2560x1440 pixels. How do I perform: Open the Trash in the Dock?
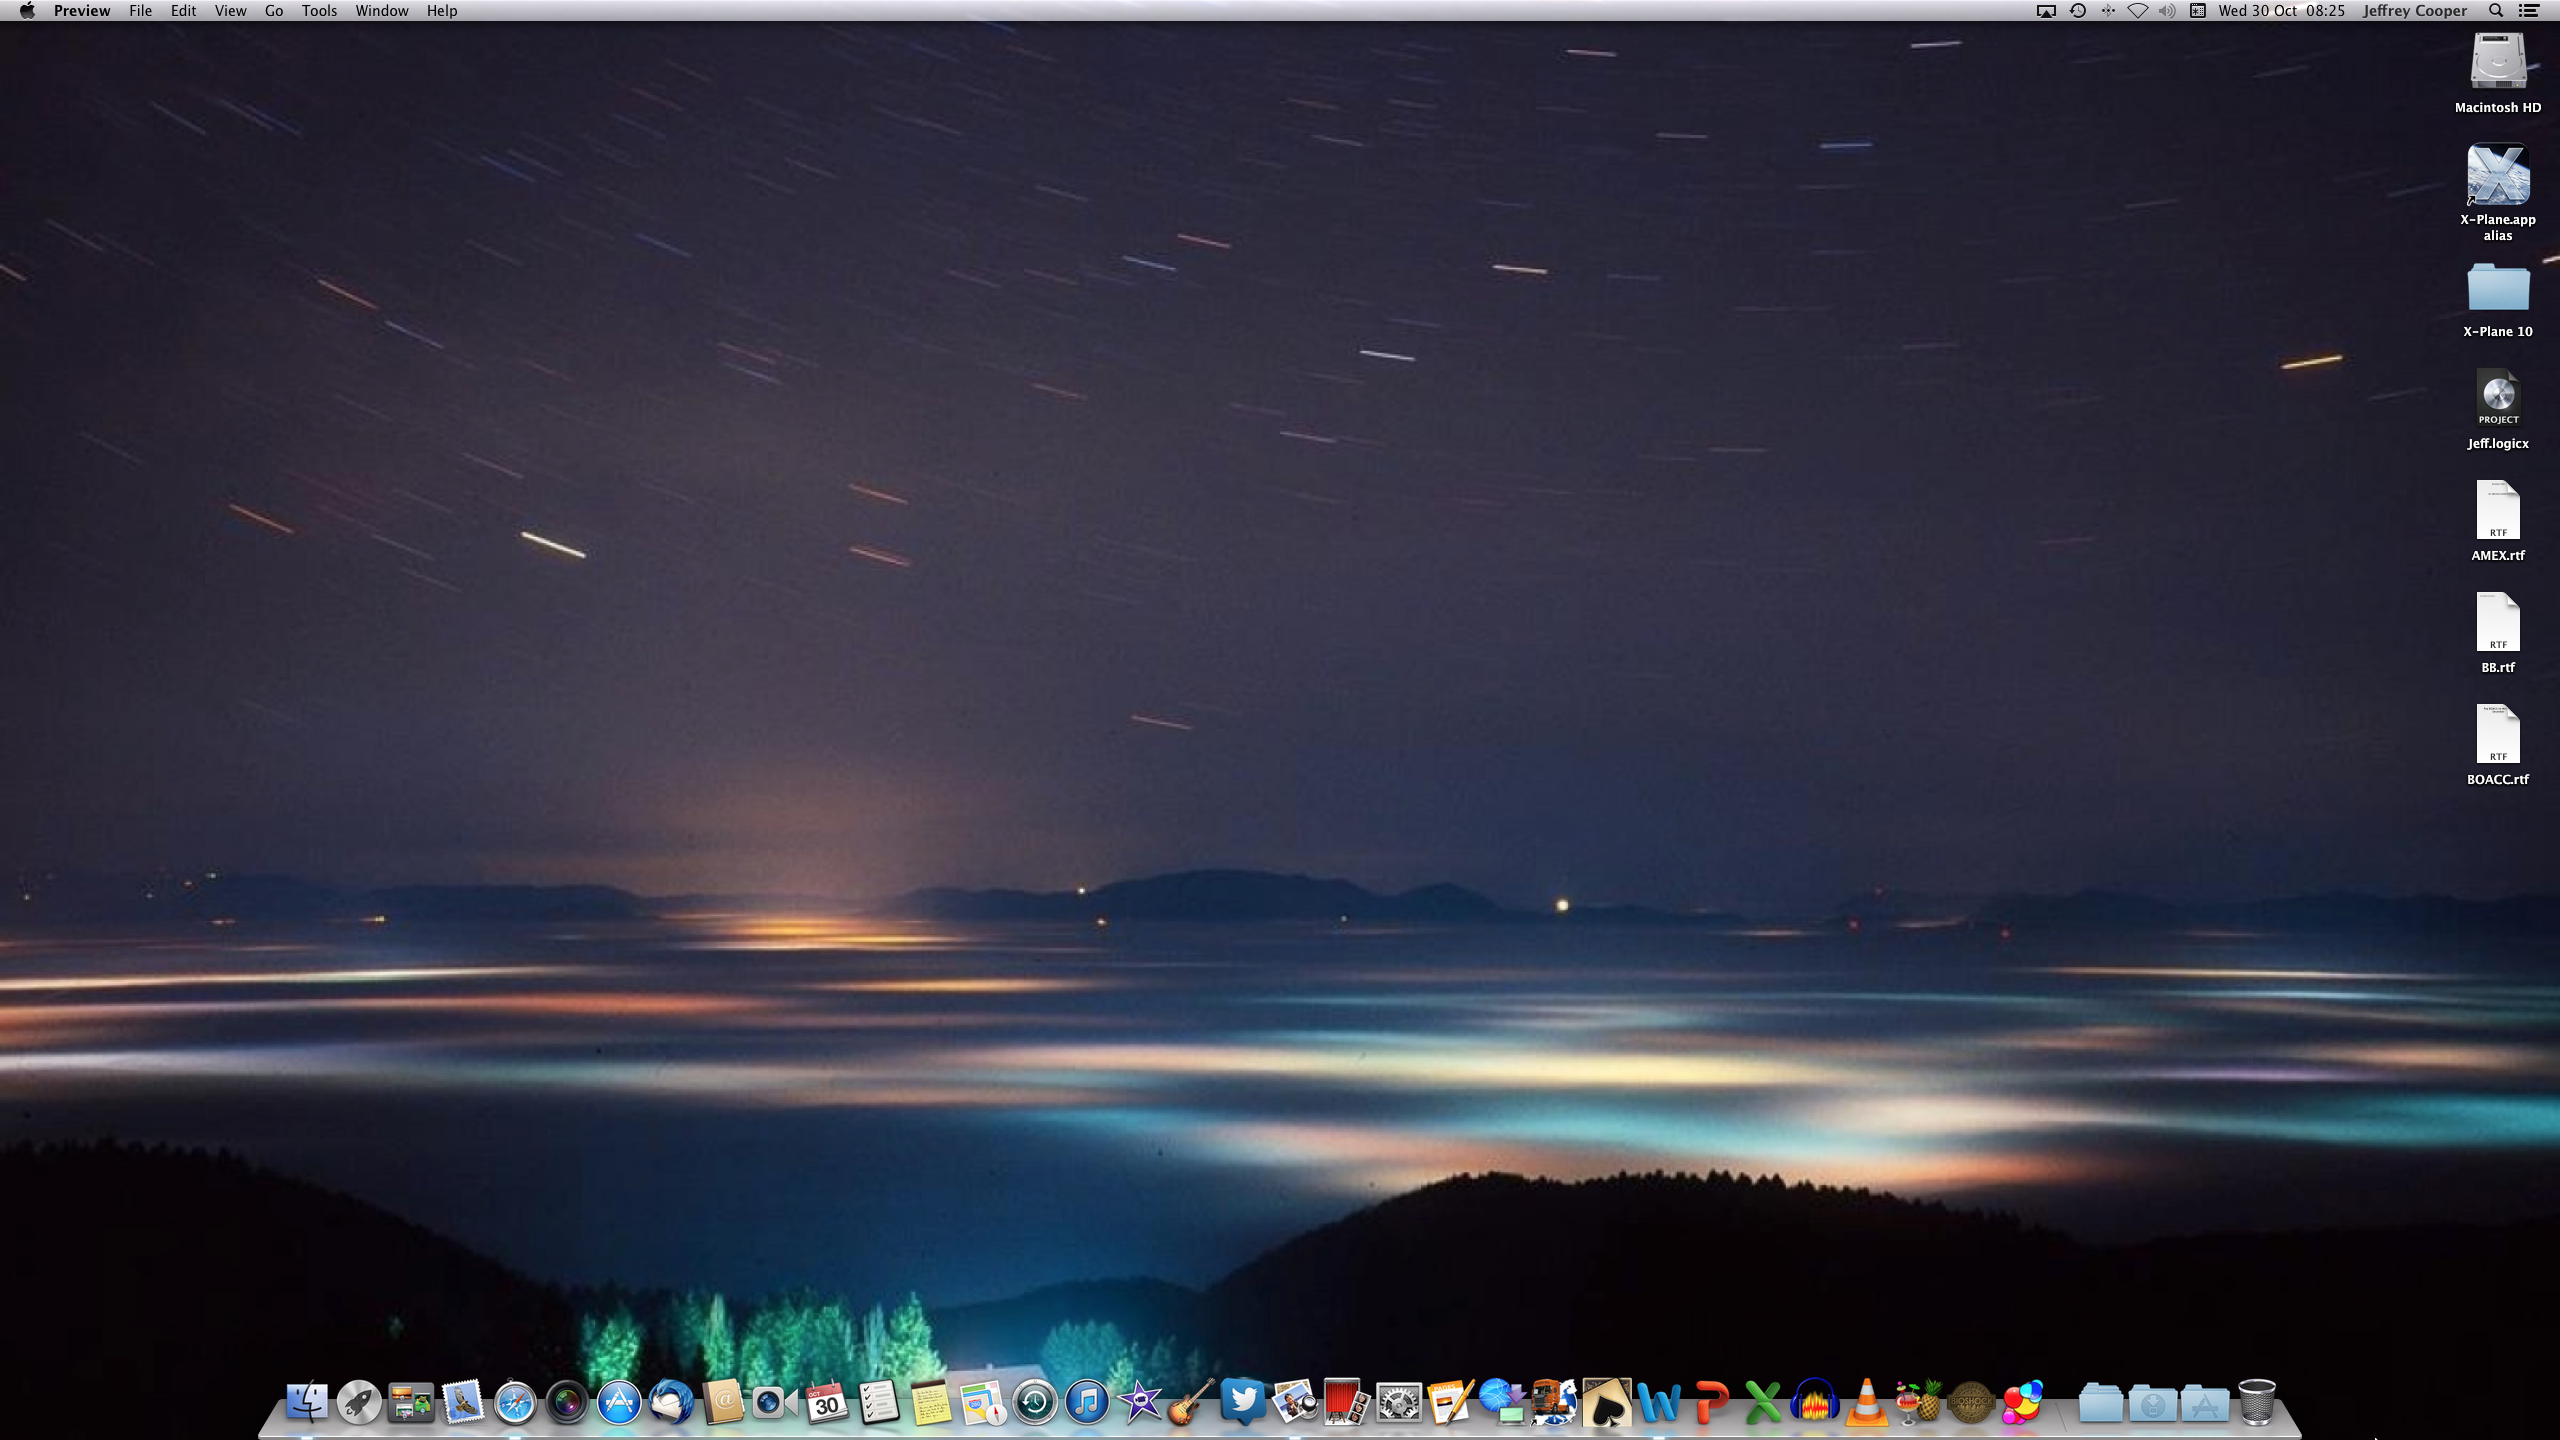tap(2257, 1402)
